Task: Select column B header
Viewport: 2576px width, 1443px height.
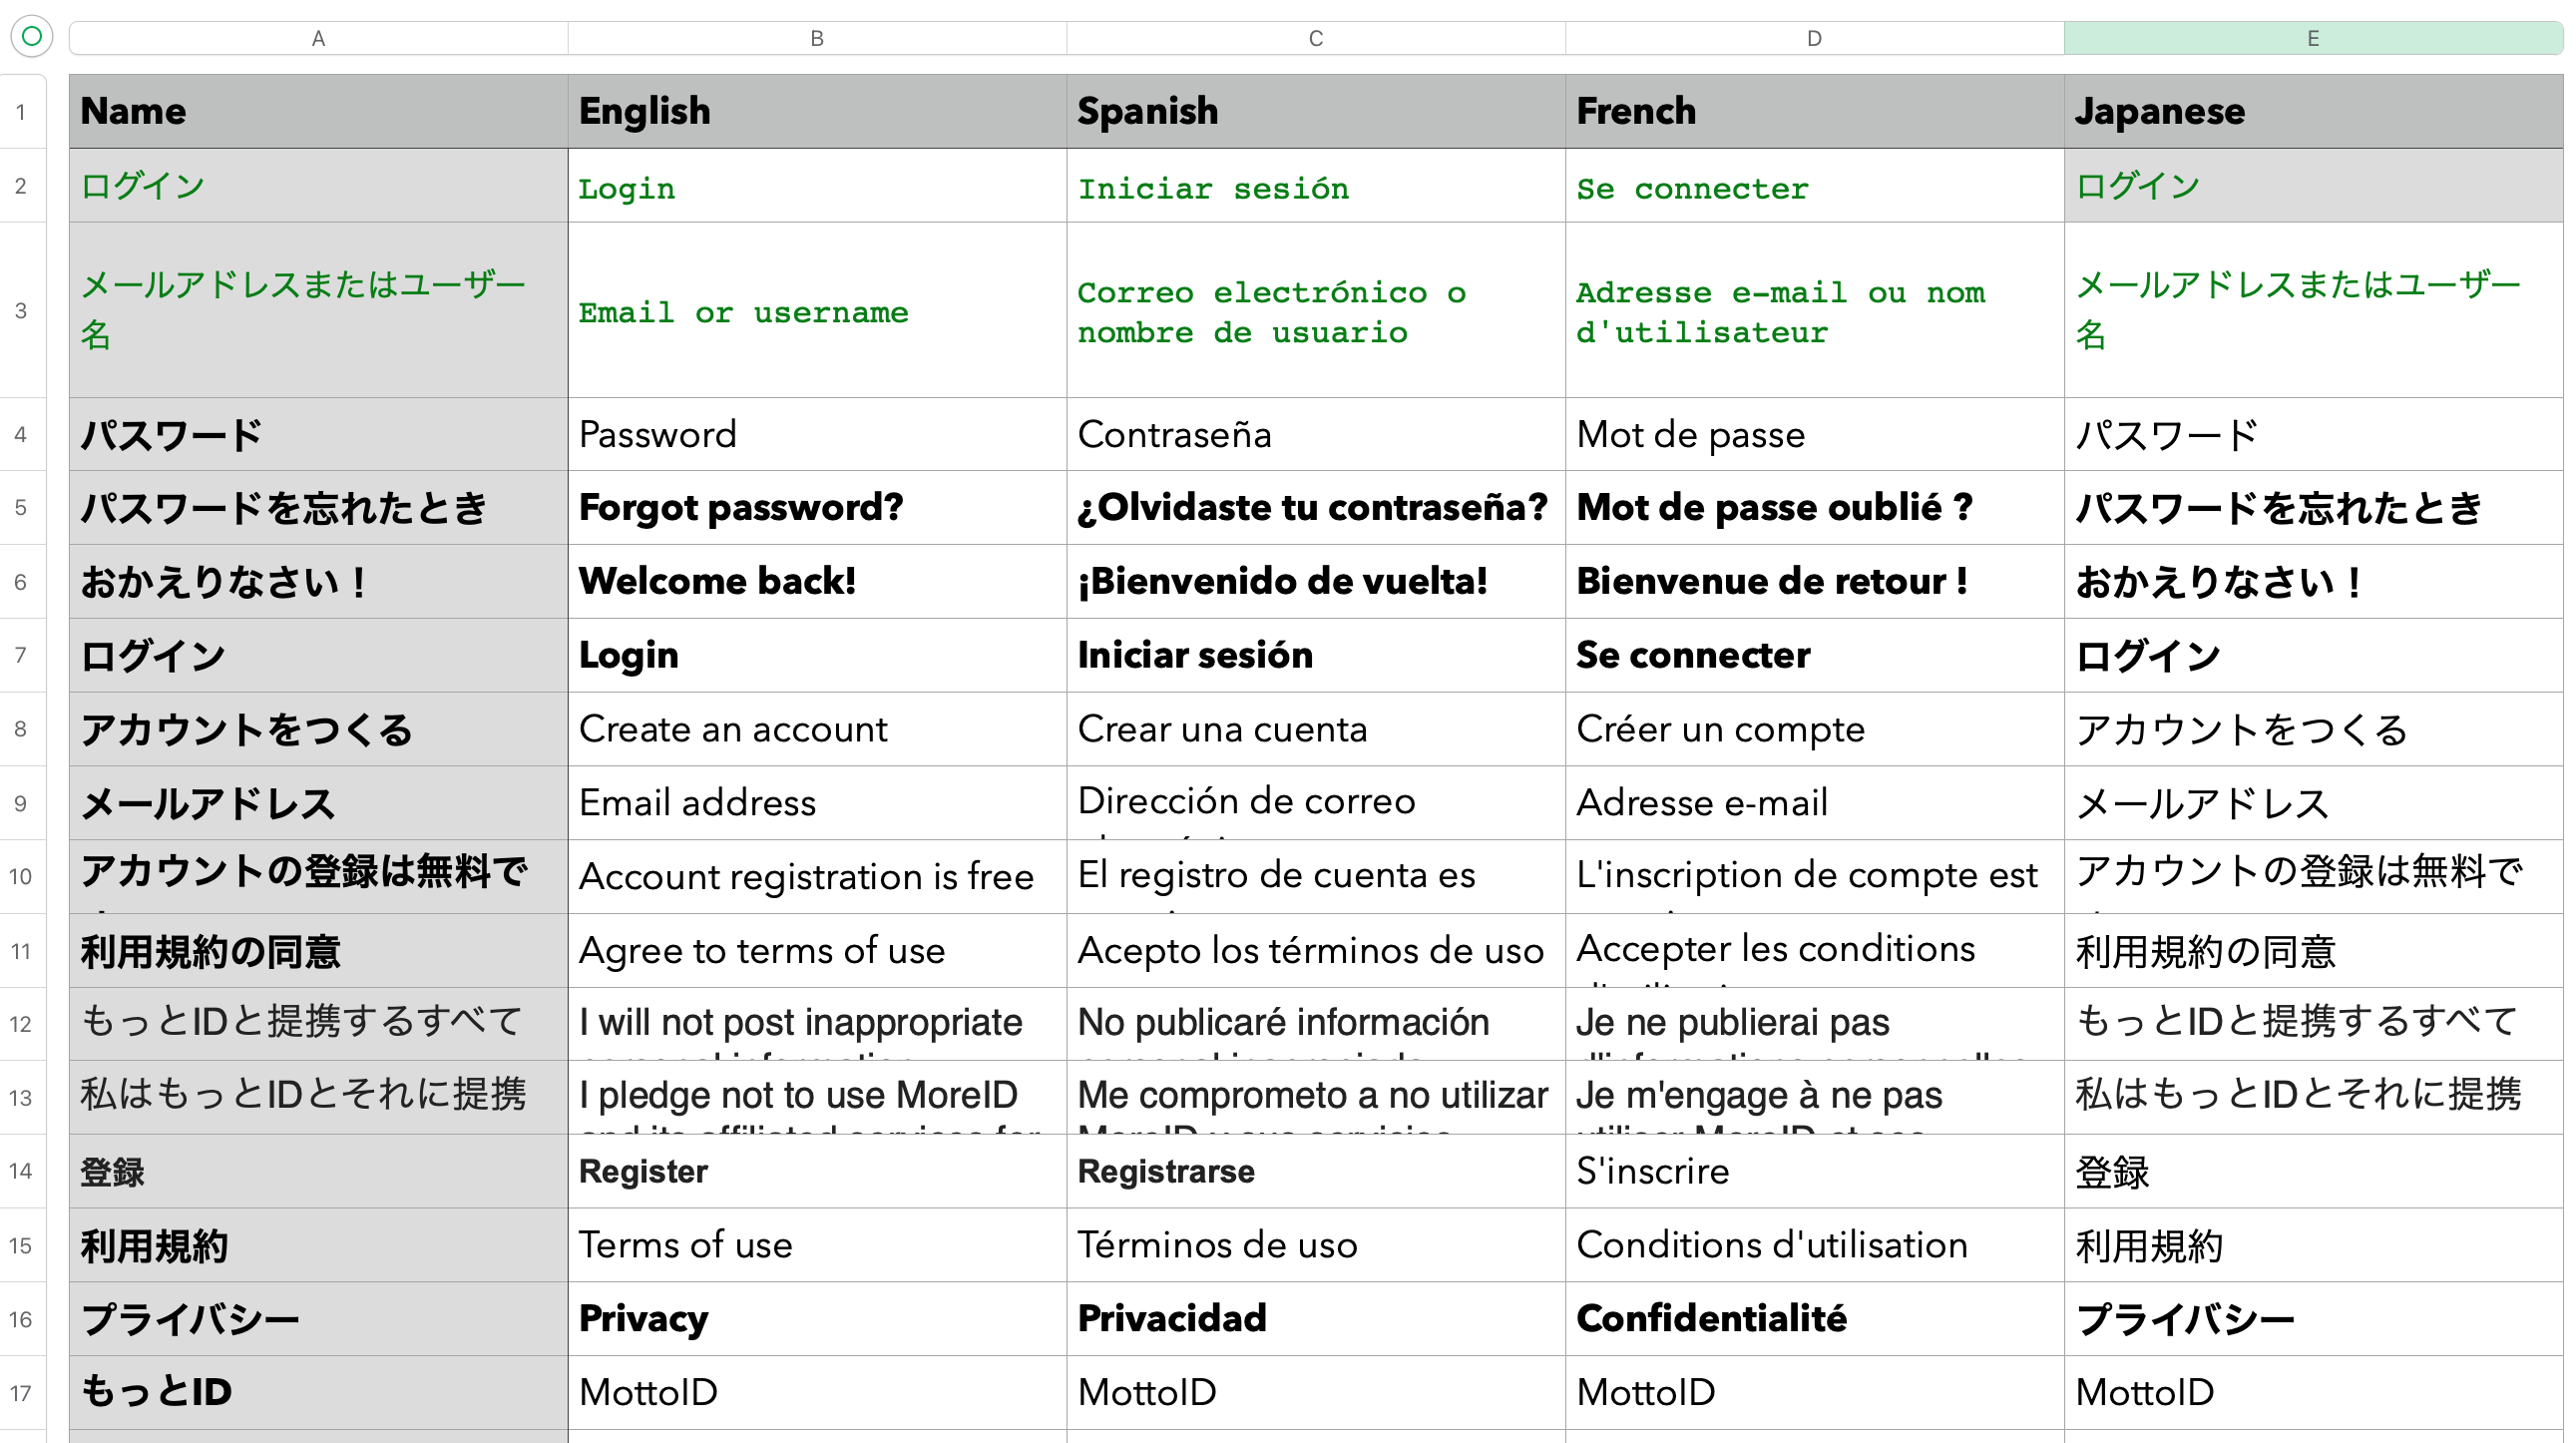Action: (816, 38)
